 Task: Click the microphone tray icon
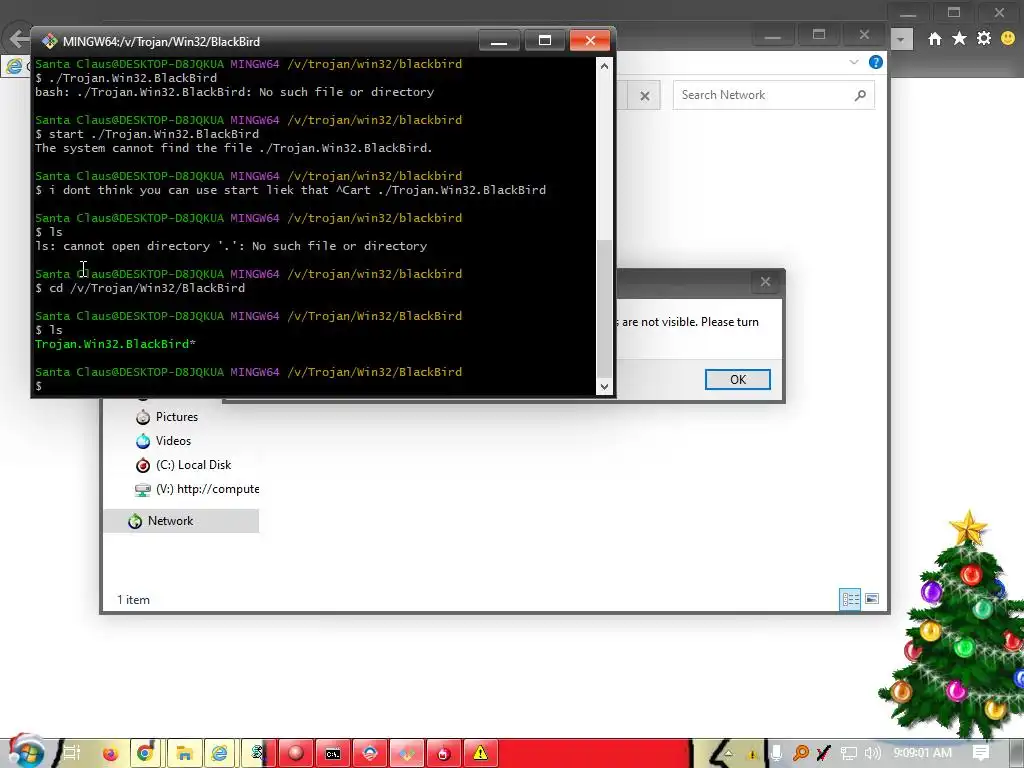click(x=775, y=753)
